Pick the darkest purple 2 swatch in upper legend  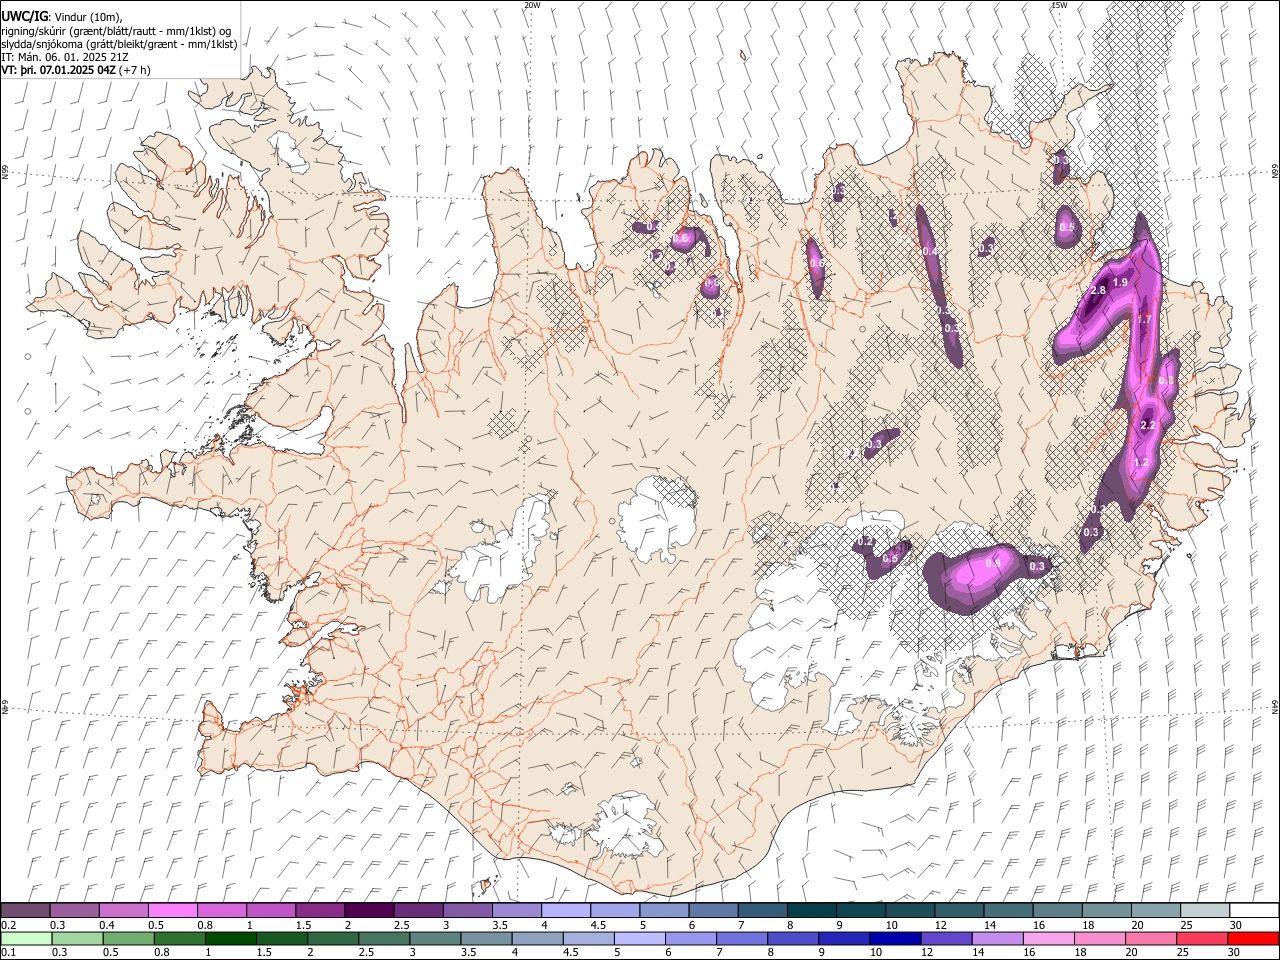point(369,911)
